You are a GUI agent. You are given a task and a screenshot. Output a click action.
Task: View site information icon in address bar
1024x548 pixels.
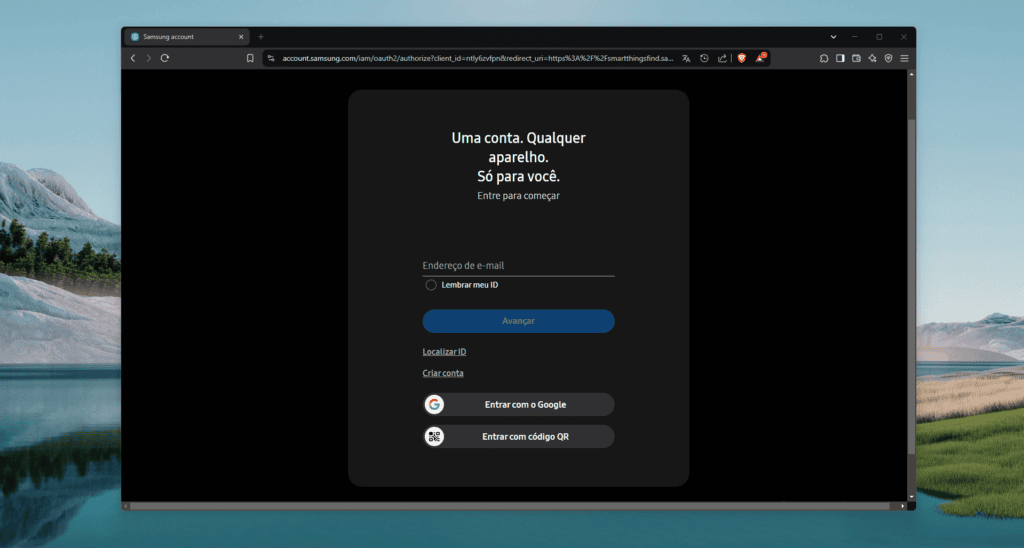(x=271, y=58)
